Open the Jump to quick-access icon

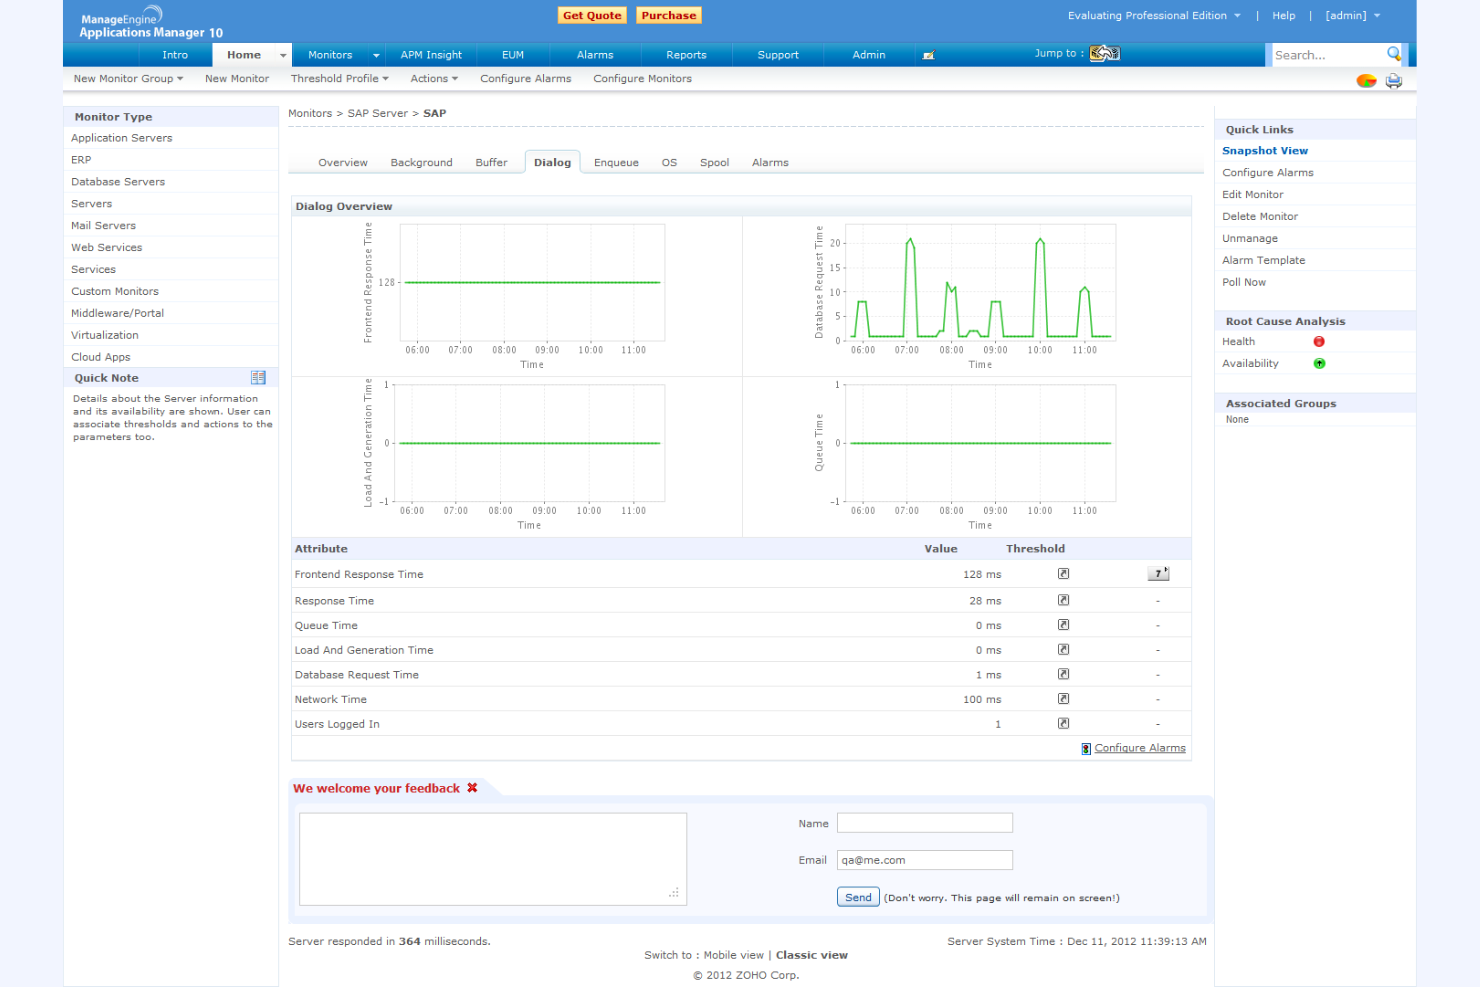[x=1103, y=53]
